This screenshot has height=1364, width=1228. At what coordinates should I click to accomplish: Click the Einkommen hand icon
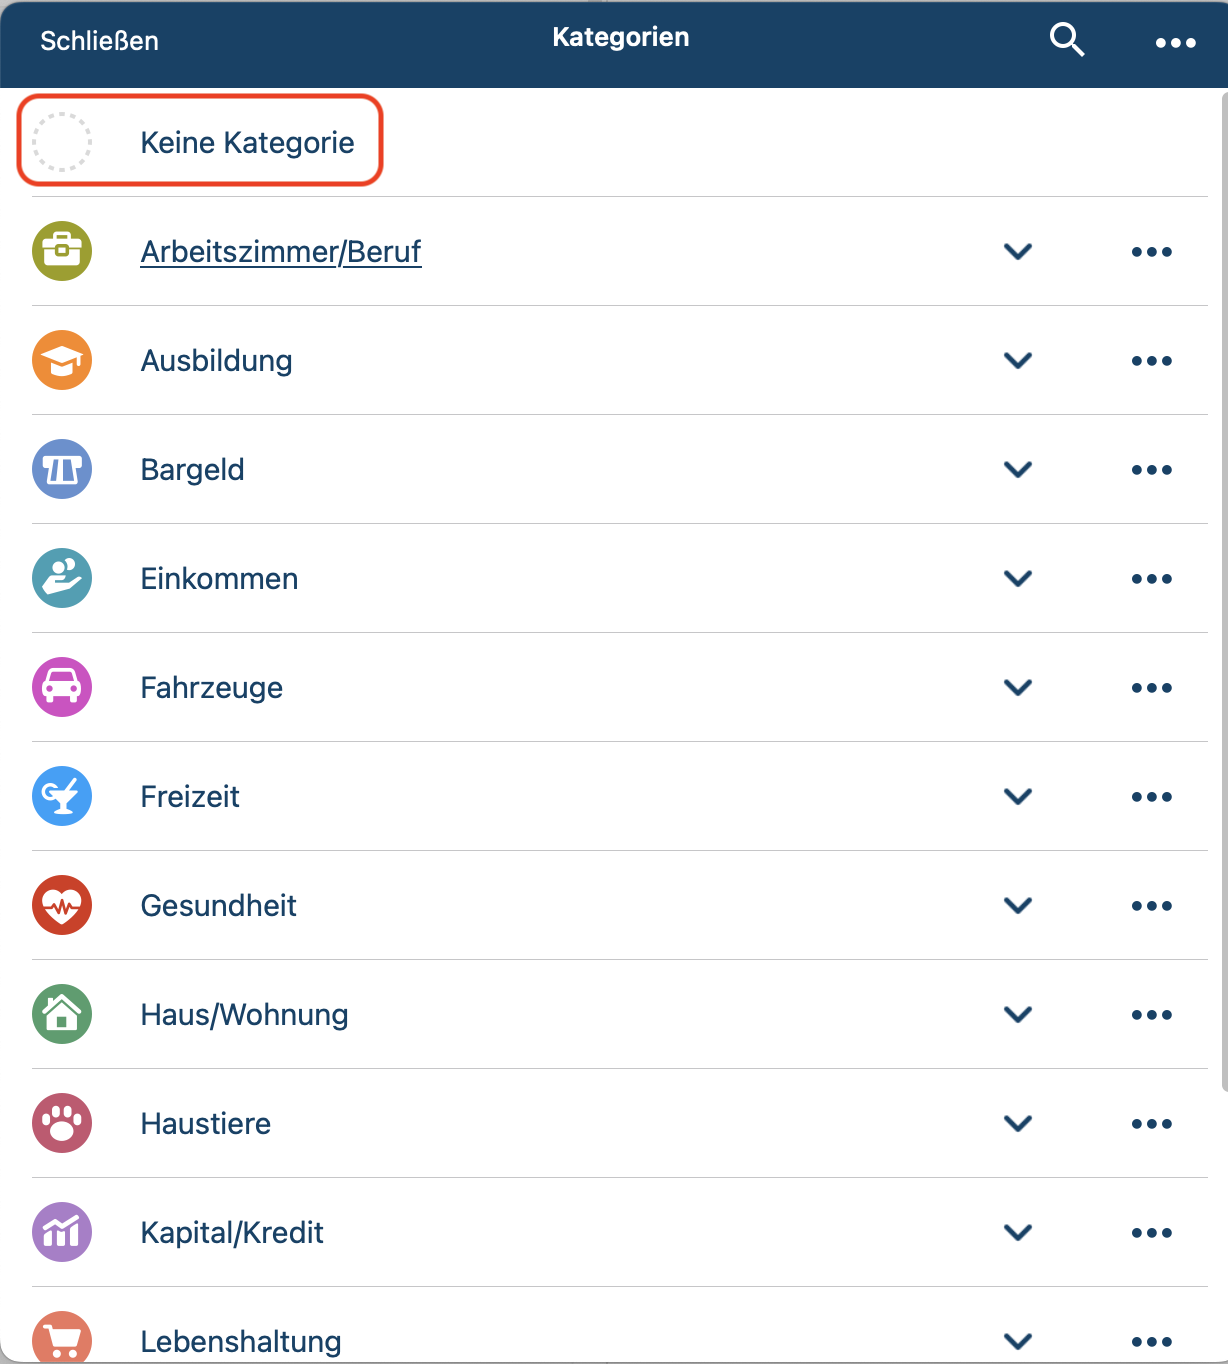pyautogui.click(x=62, y=578)
